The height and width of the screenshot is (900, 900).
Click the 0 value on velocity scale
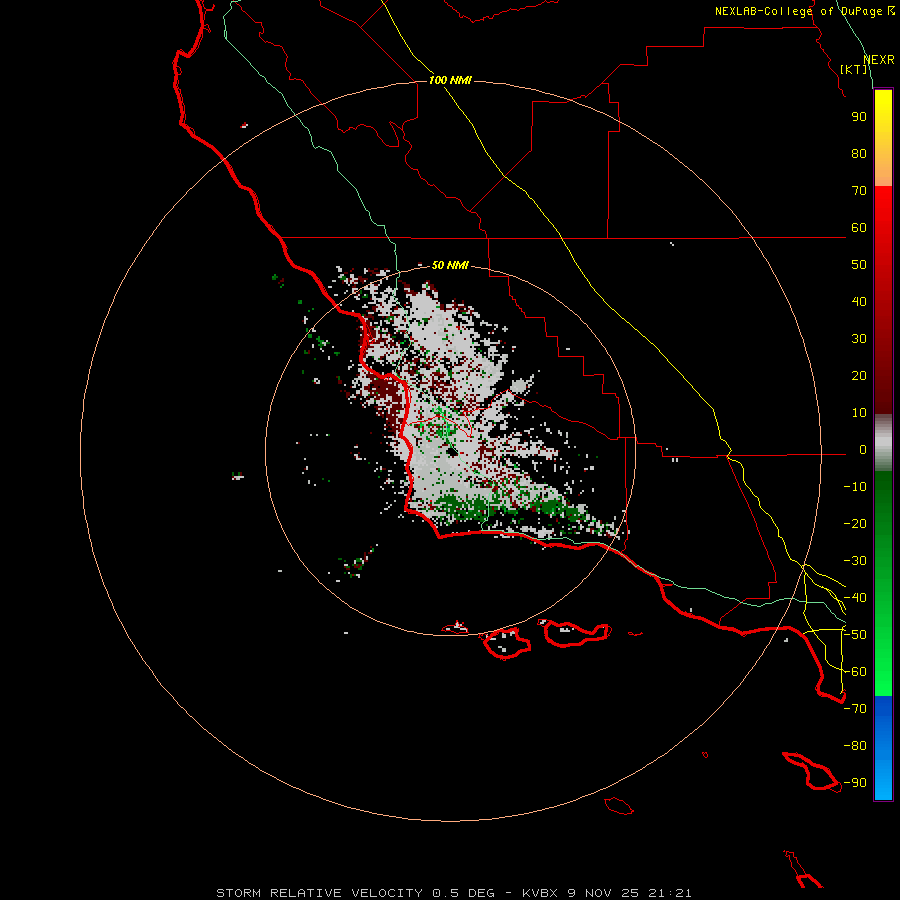tap(863, 450)
